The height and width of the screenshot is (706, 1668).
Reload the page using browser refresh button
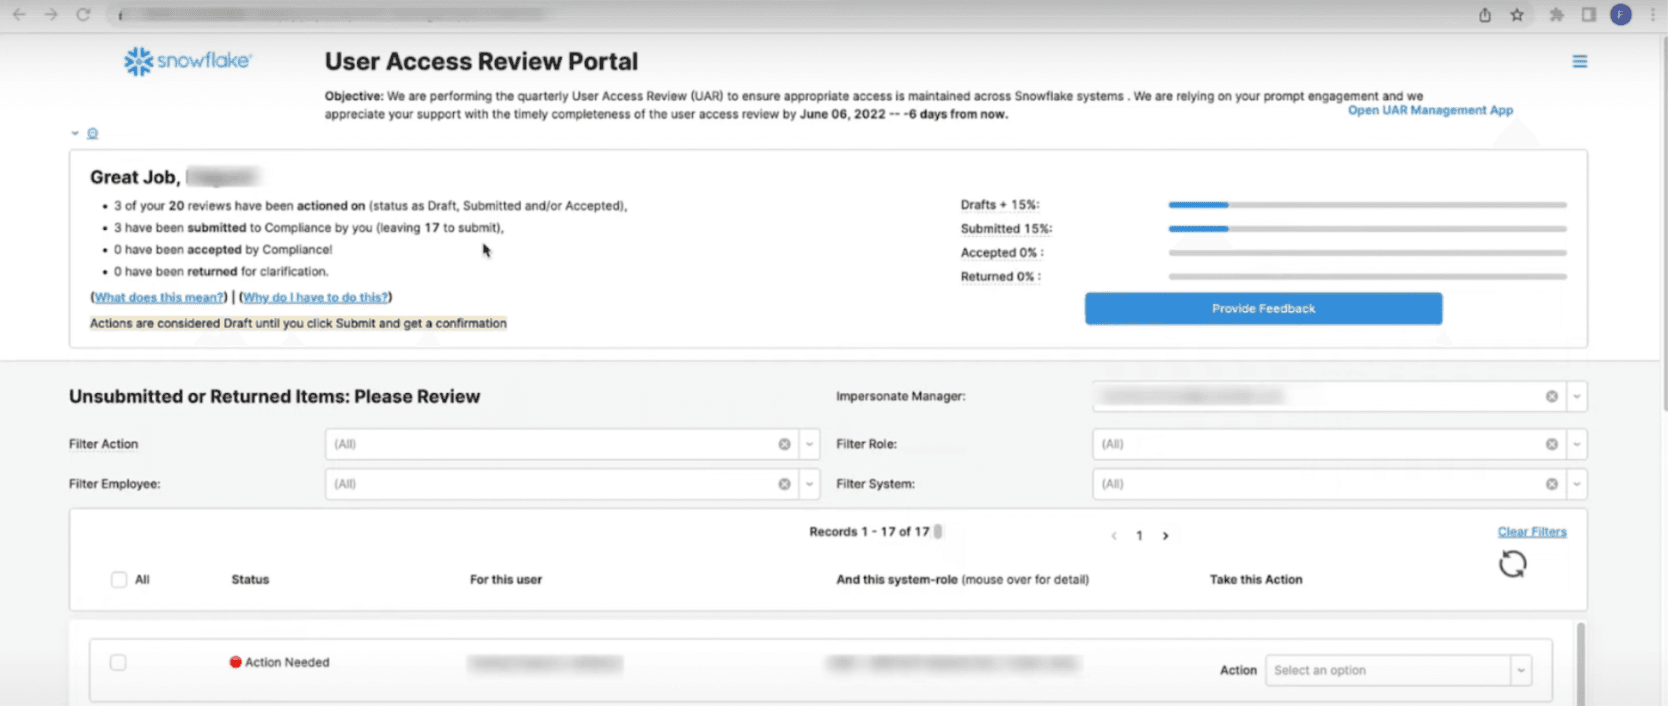(83, 15)
